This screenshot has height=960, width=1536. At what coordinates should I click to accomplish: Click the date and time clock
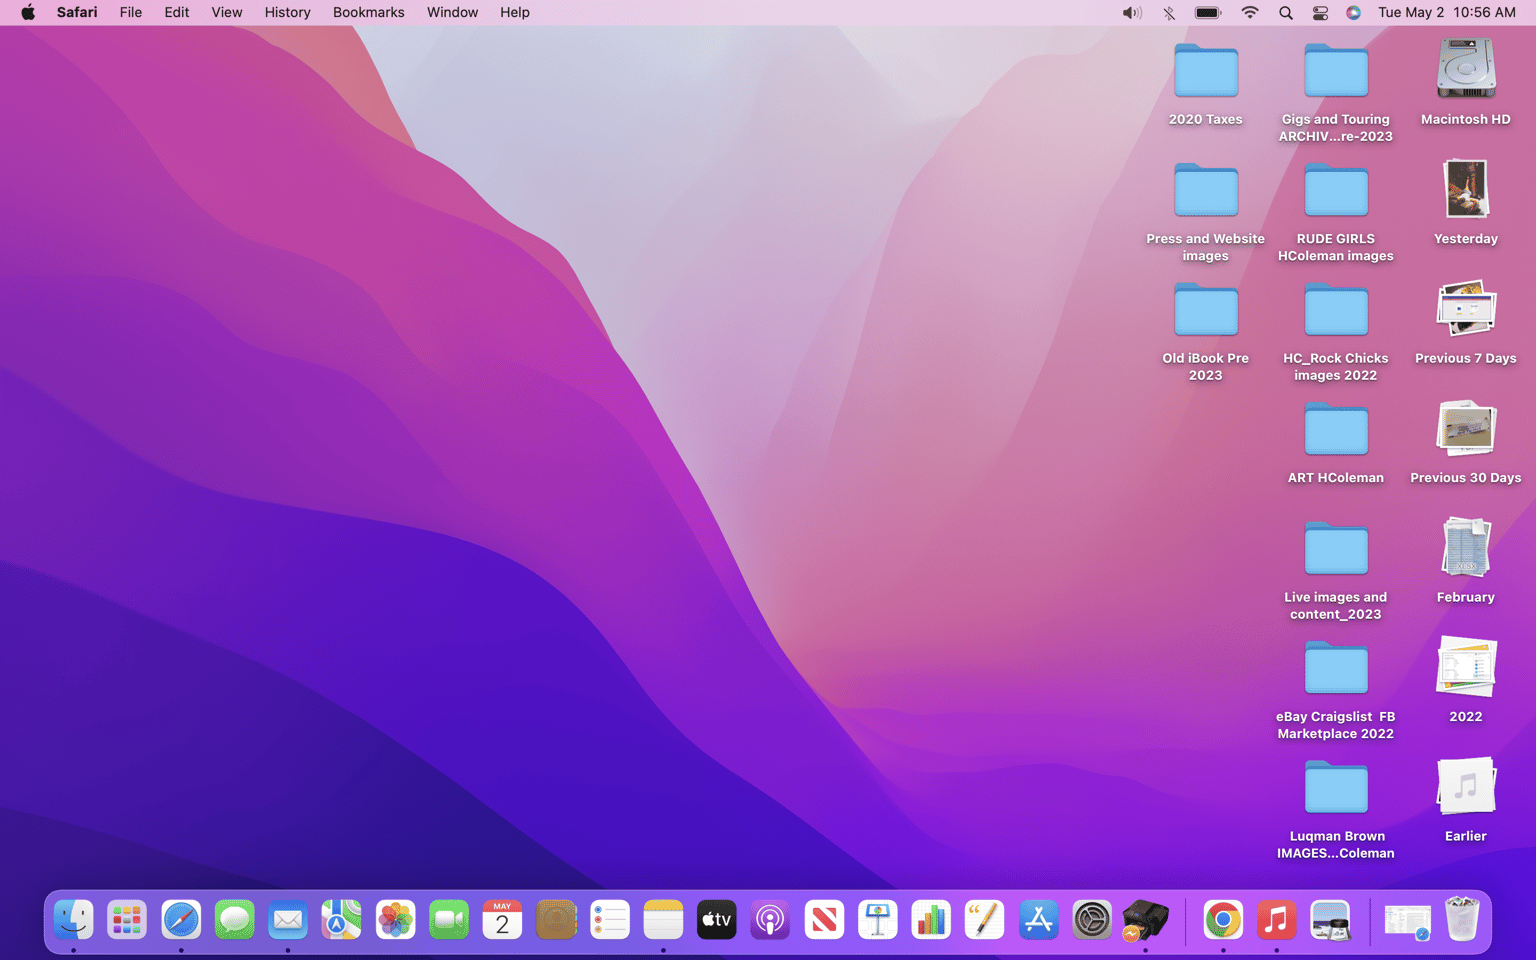pyautogui.click(x=1447, y=12)
